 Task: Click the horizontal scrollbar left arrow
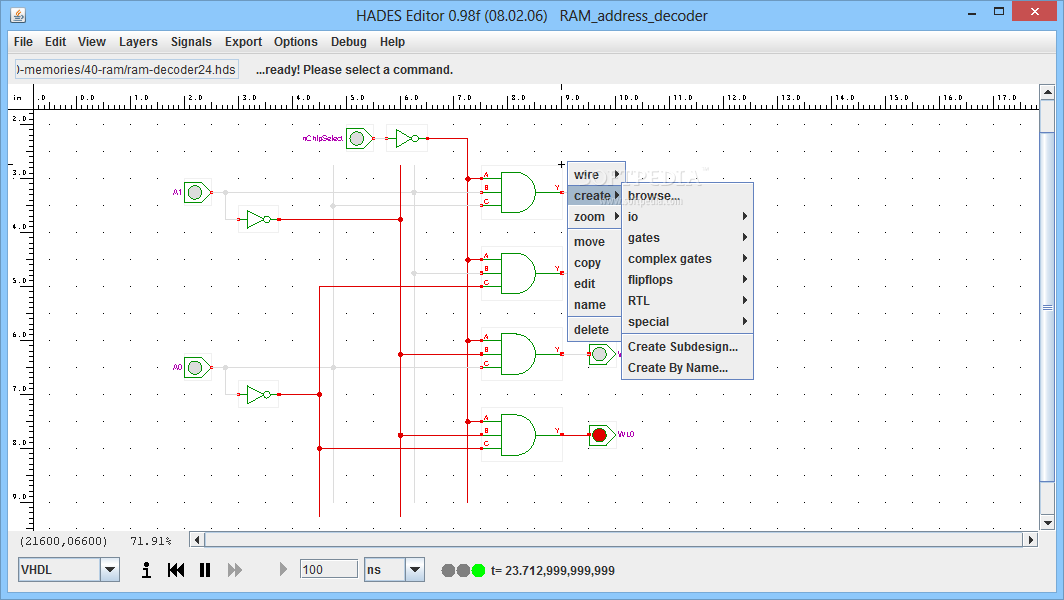pyautogui.click(x=197, y=540)
